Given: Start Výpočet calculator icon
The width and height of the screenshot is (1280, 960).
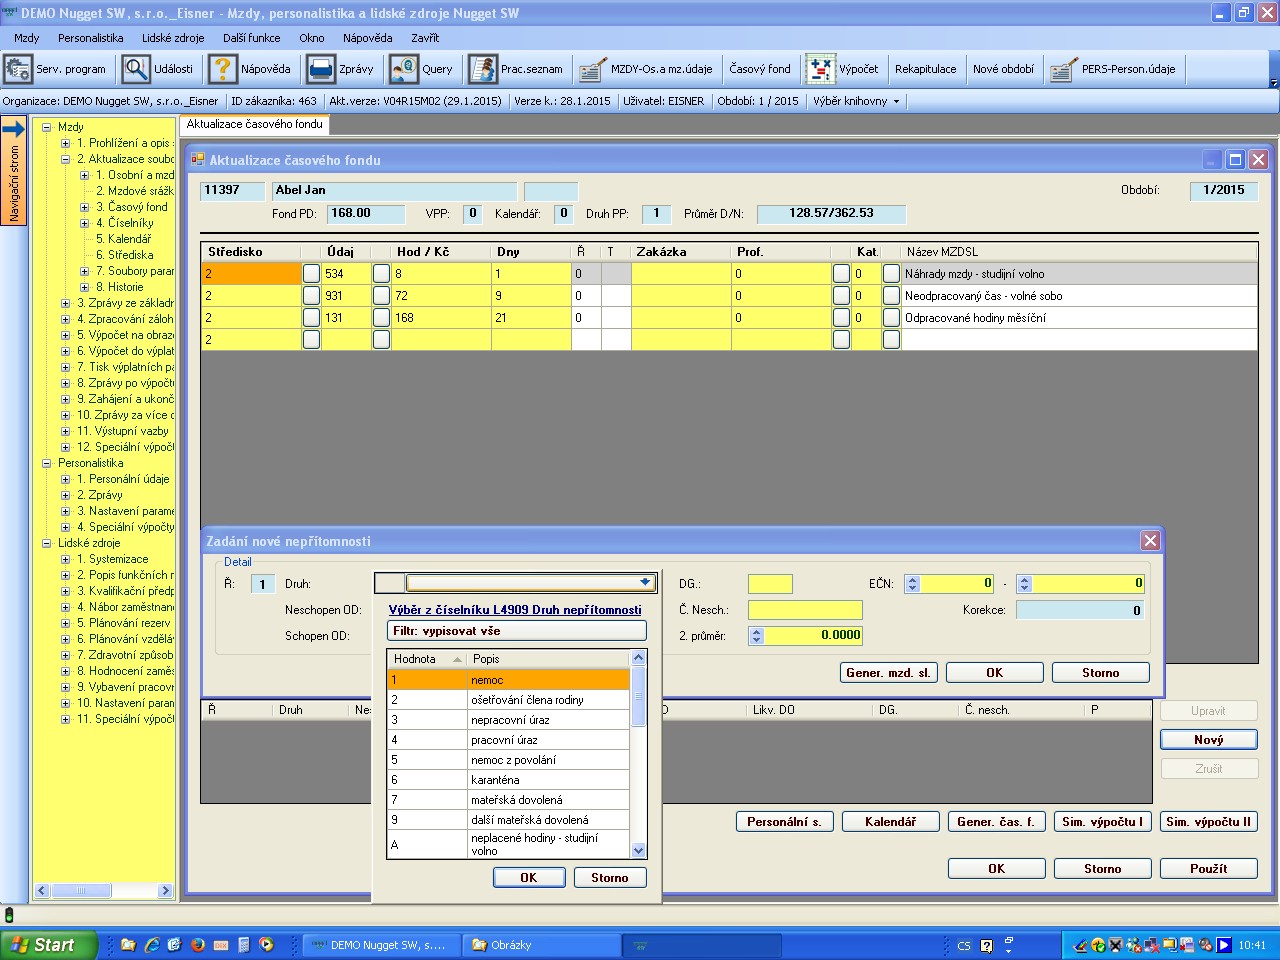Looking at the screenshot, I should point(821,69).
